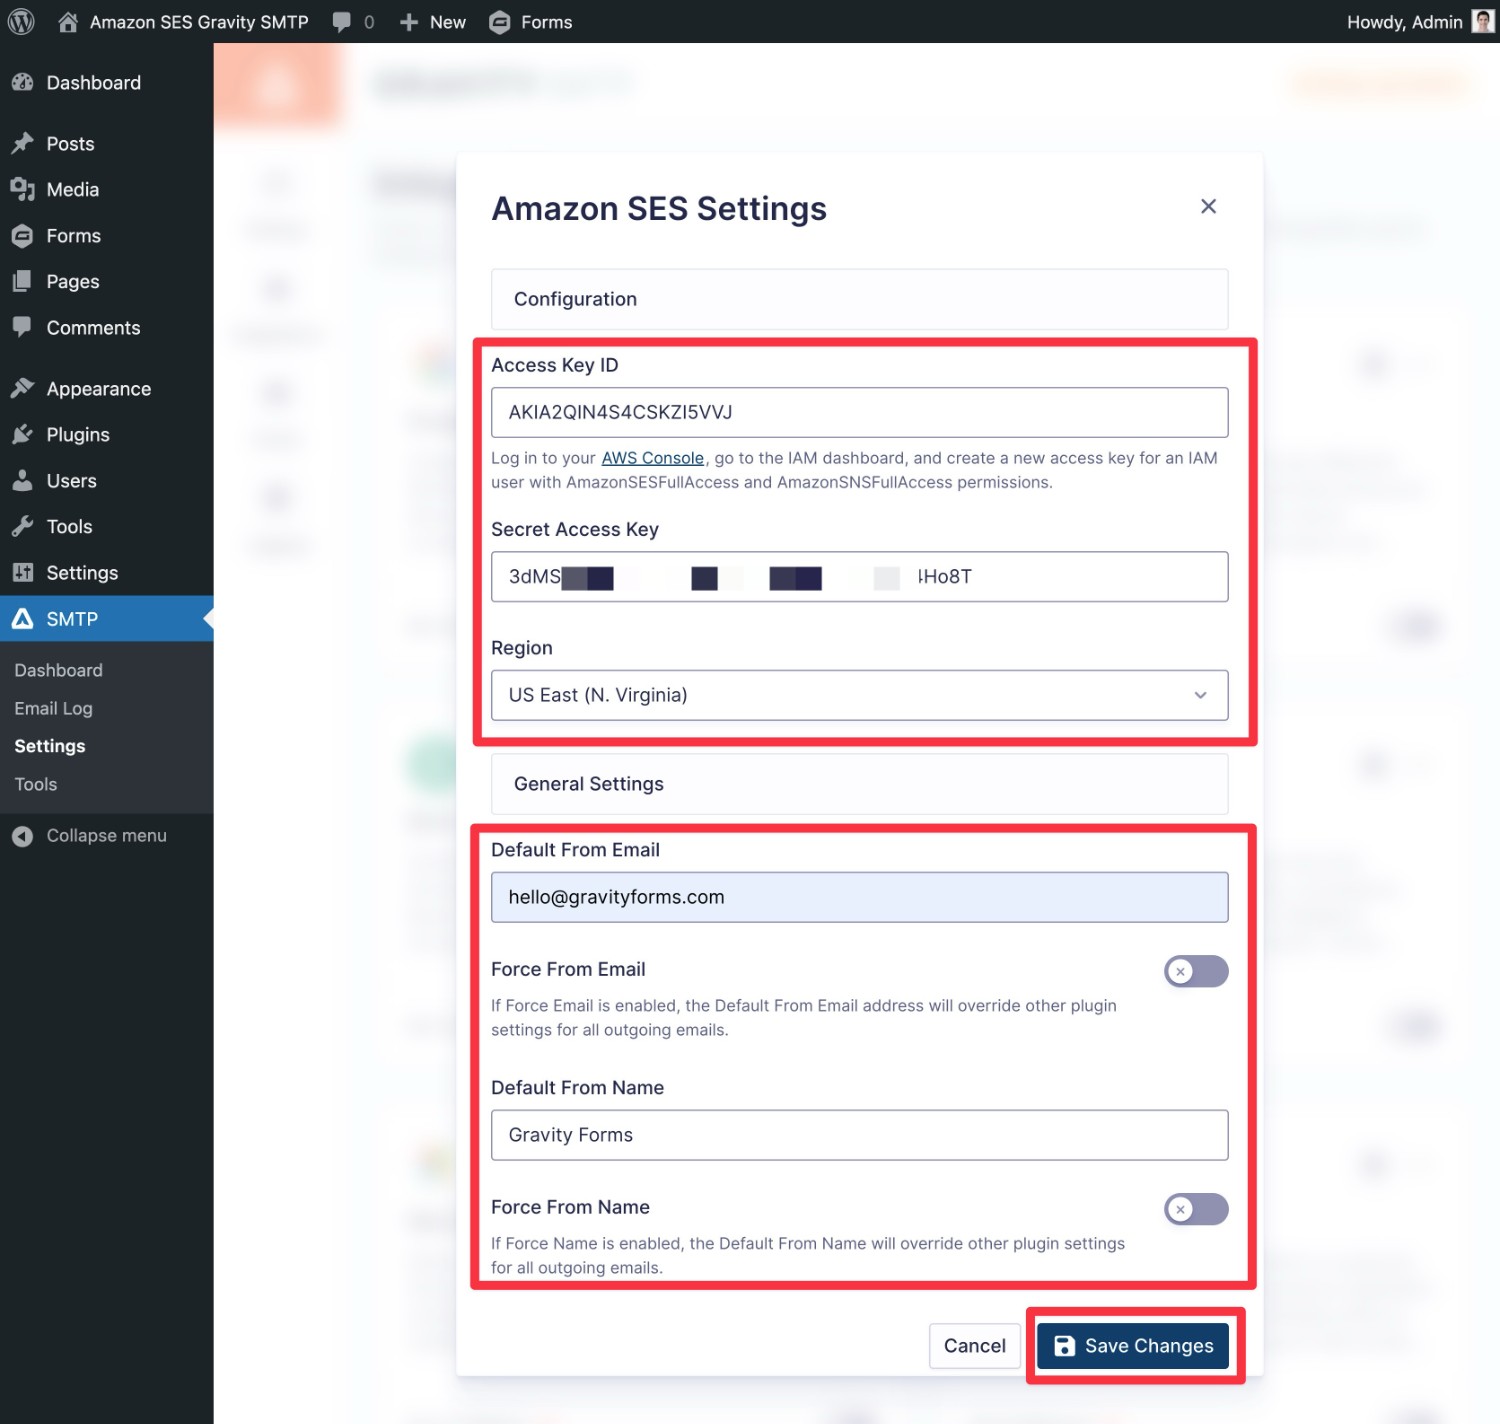Click the Plugins plug icon
This screenshot has width=1500, height=1424.
[22, 434]
